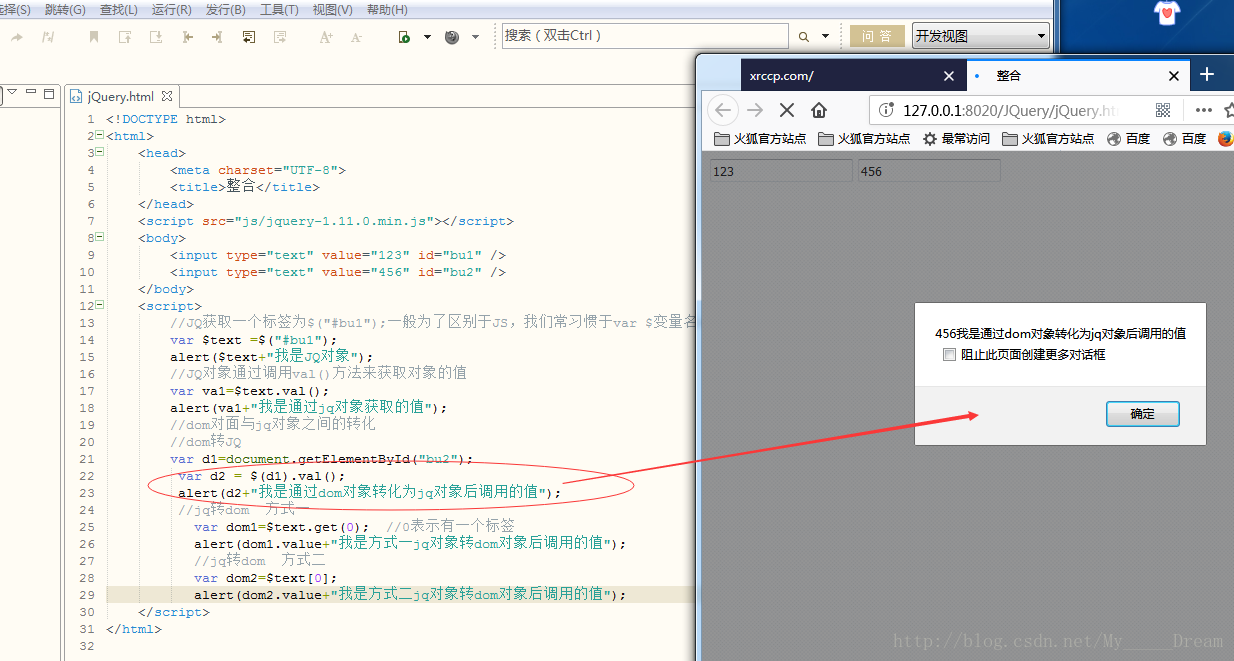Image resolution: width=1234 pixels, height=661 pixels.
Task: Click the jquery-1.11.0.min.js script src line
Action: (325, 221)
